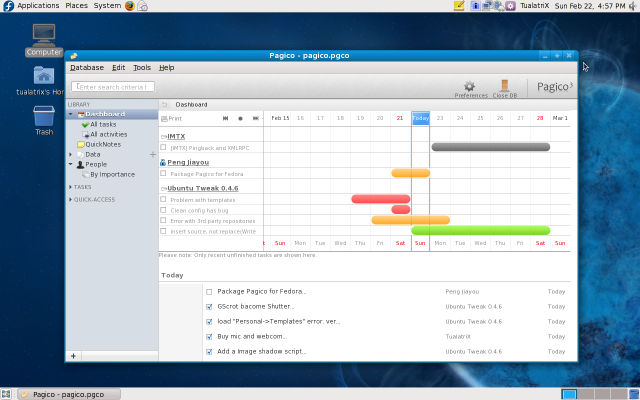Viewport: 640px width, 400px height.
Task: Check Error with 3rd party repositories task
Action: click(163, 220)
